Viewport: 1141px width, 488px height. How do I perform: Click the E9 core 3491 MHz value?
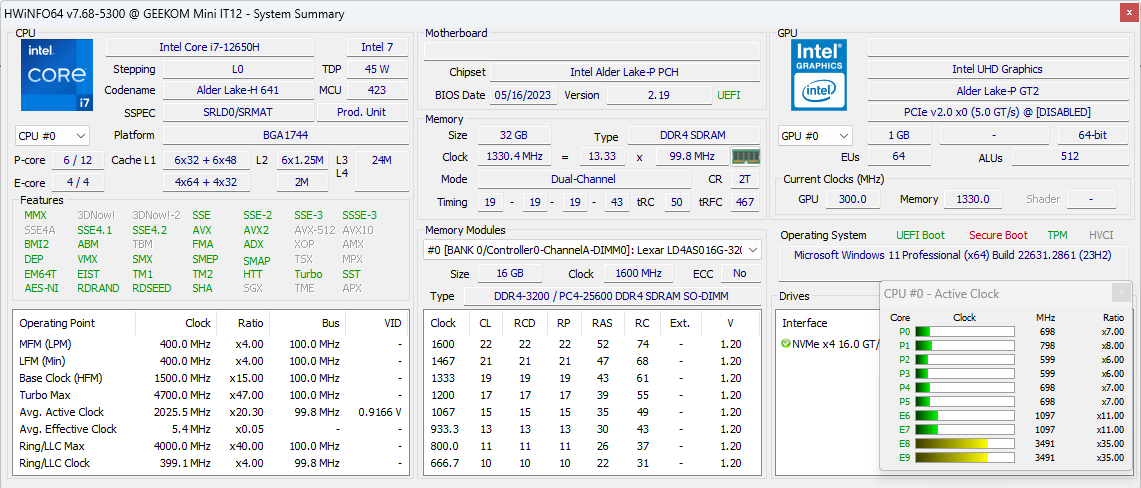(x=1044, y=457)
